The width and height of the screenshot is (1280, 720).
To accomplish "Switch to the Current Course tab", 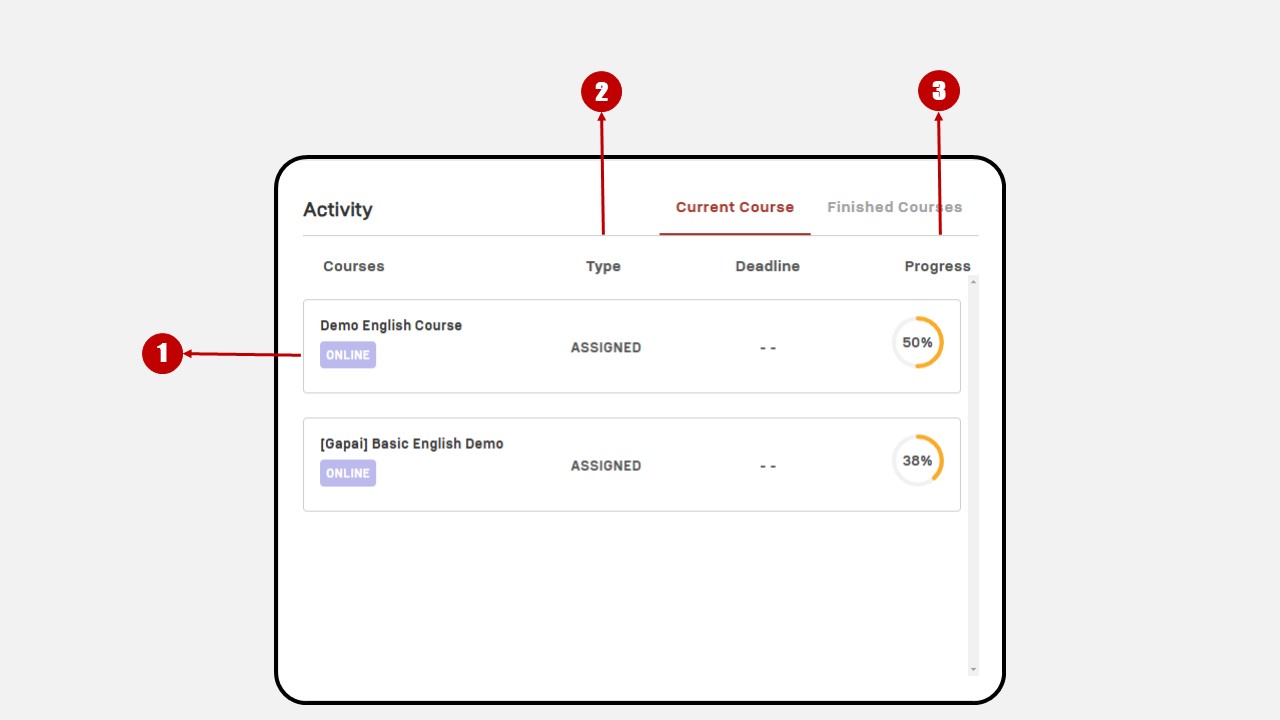I will pyautogui.click(x=735, y=207).
